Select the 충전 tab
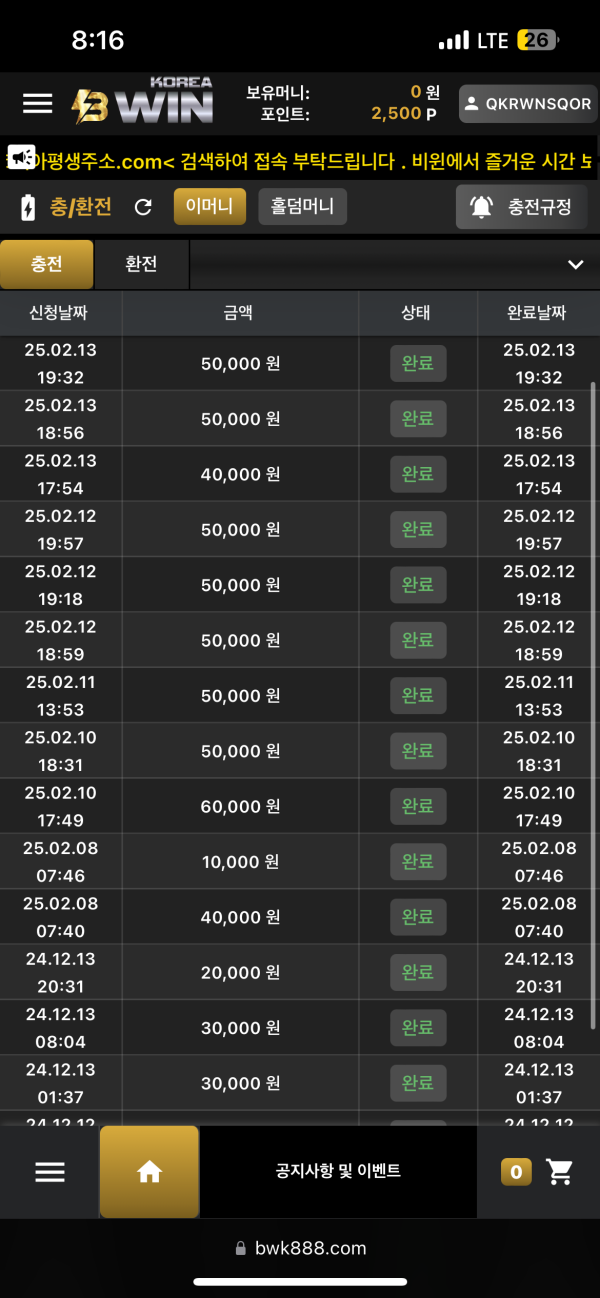 pos(47,264)
